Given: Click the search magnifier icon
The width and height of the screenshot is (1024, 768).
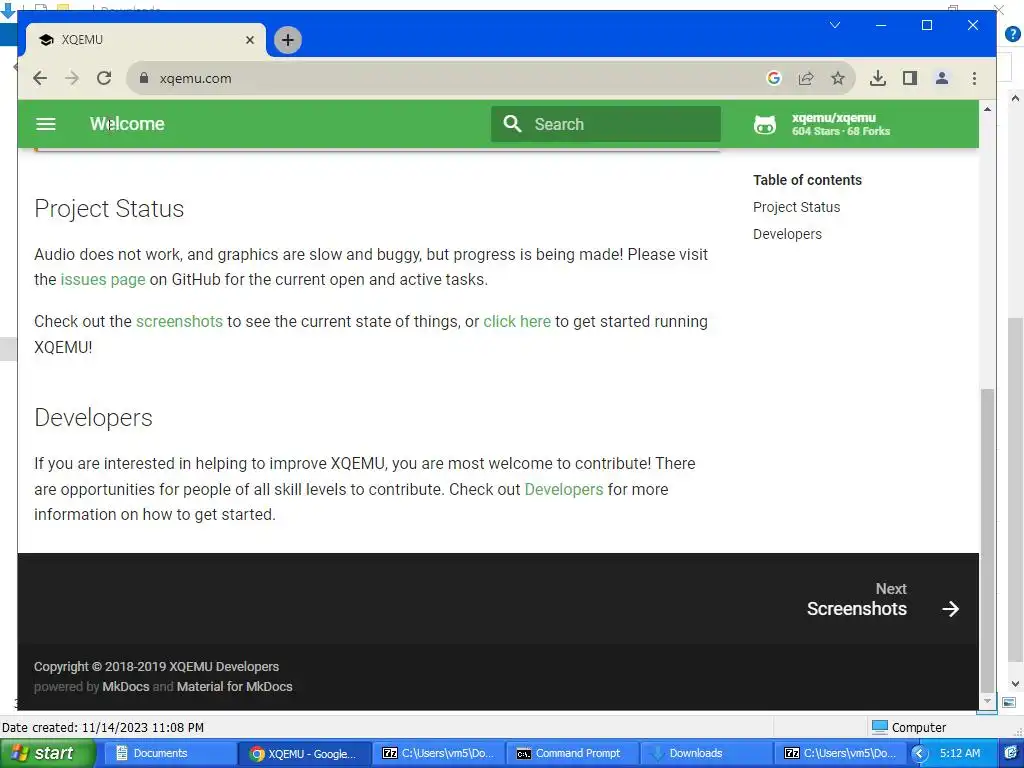Looking at the screenshot, I should point(513,124).
